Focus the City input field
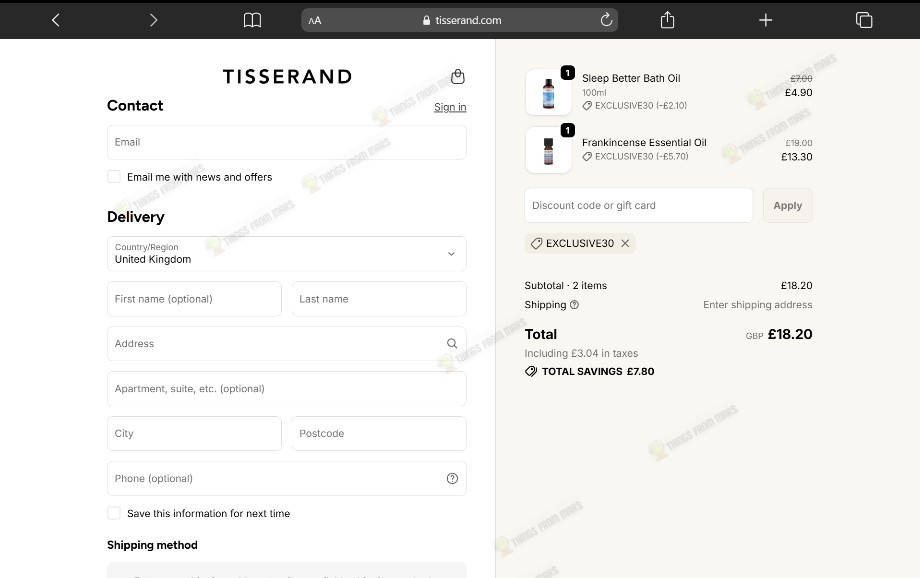The image size is (920, 578). coord(194,433)
